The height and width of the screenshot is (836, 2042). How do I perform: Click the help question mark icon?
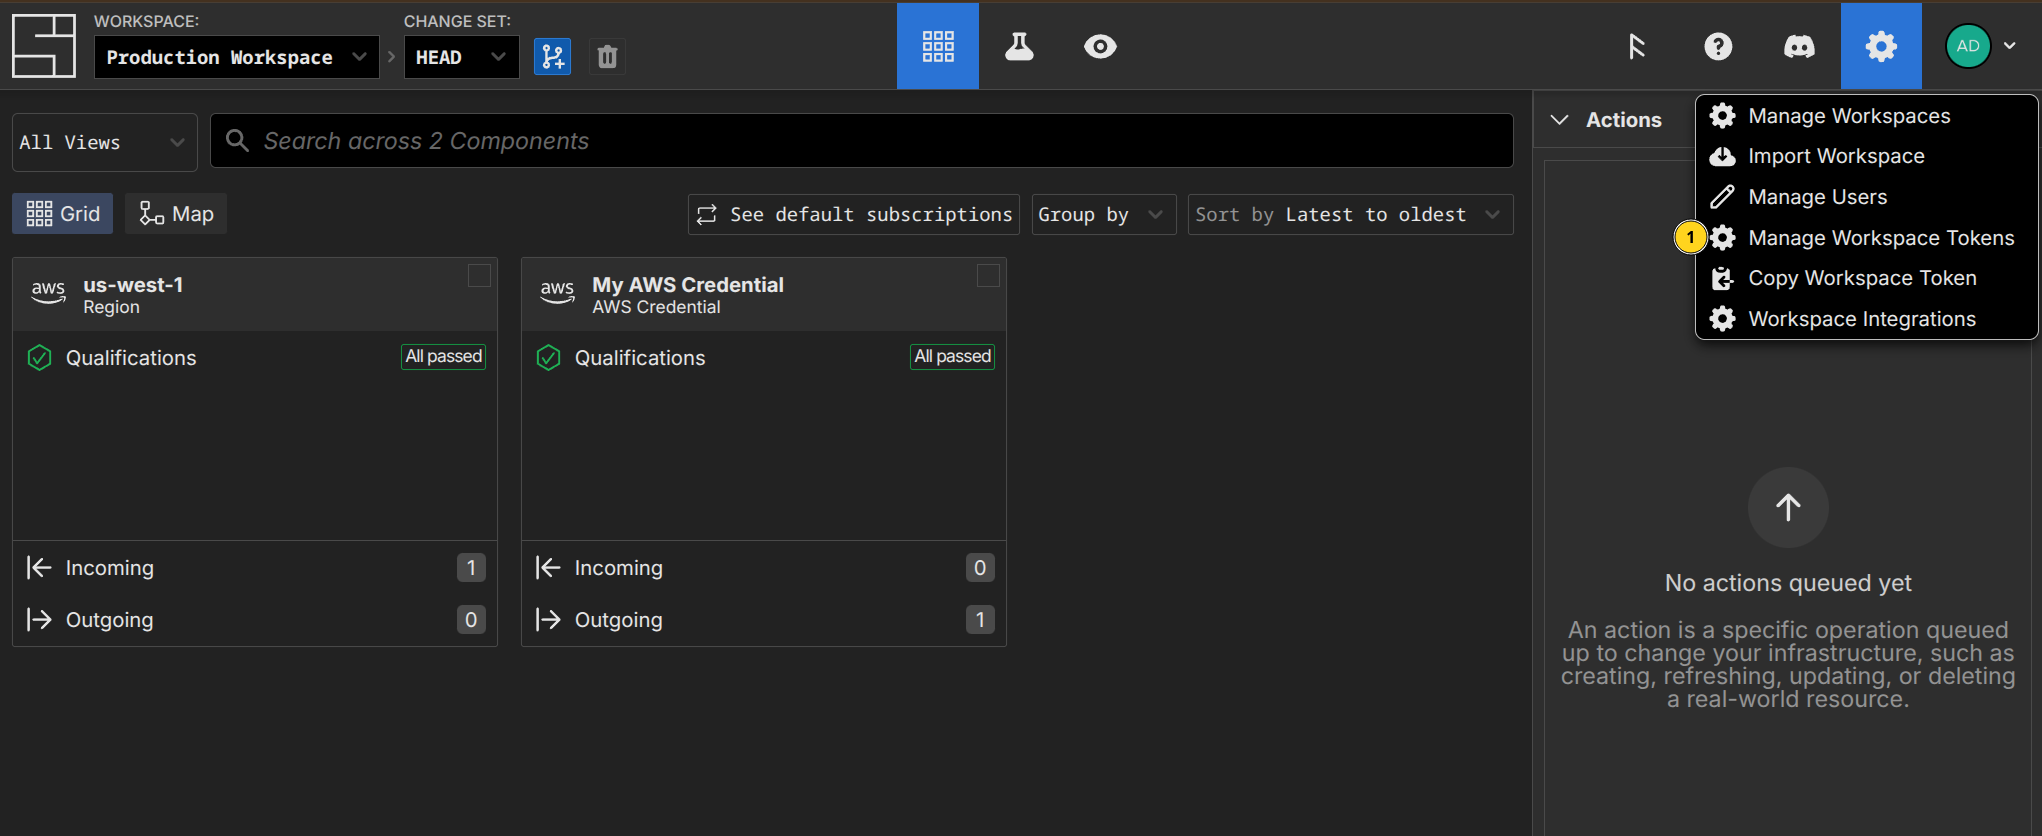point(1718,46)
